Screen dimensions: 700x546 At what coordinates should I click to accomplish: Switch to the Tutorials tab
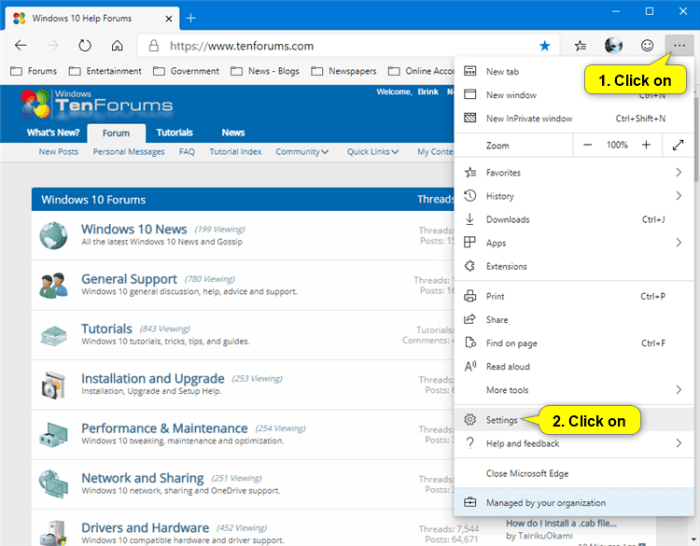point(174,133)
